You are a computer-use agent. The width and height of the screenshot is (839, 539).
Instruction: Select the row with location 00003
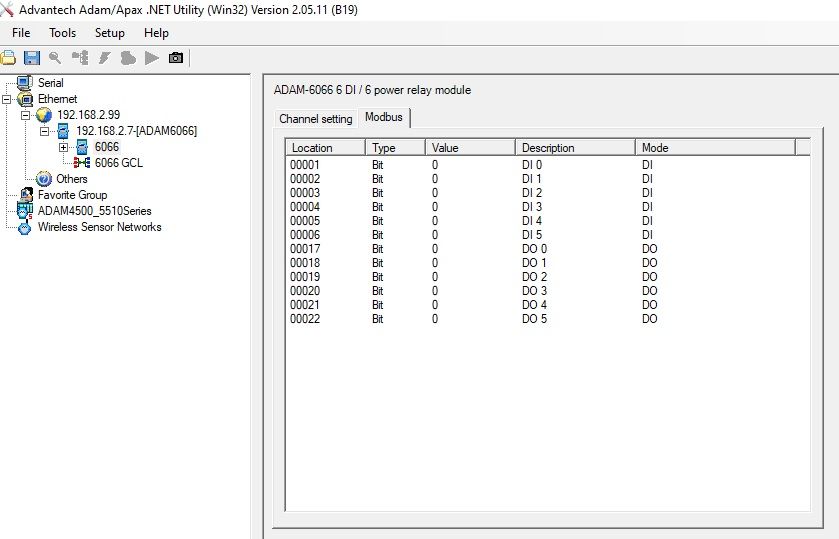[x=547, y=193]
